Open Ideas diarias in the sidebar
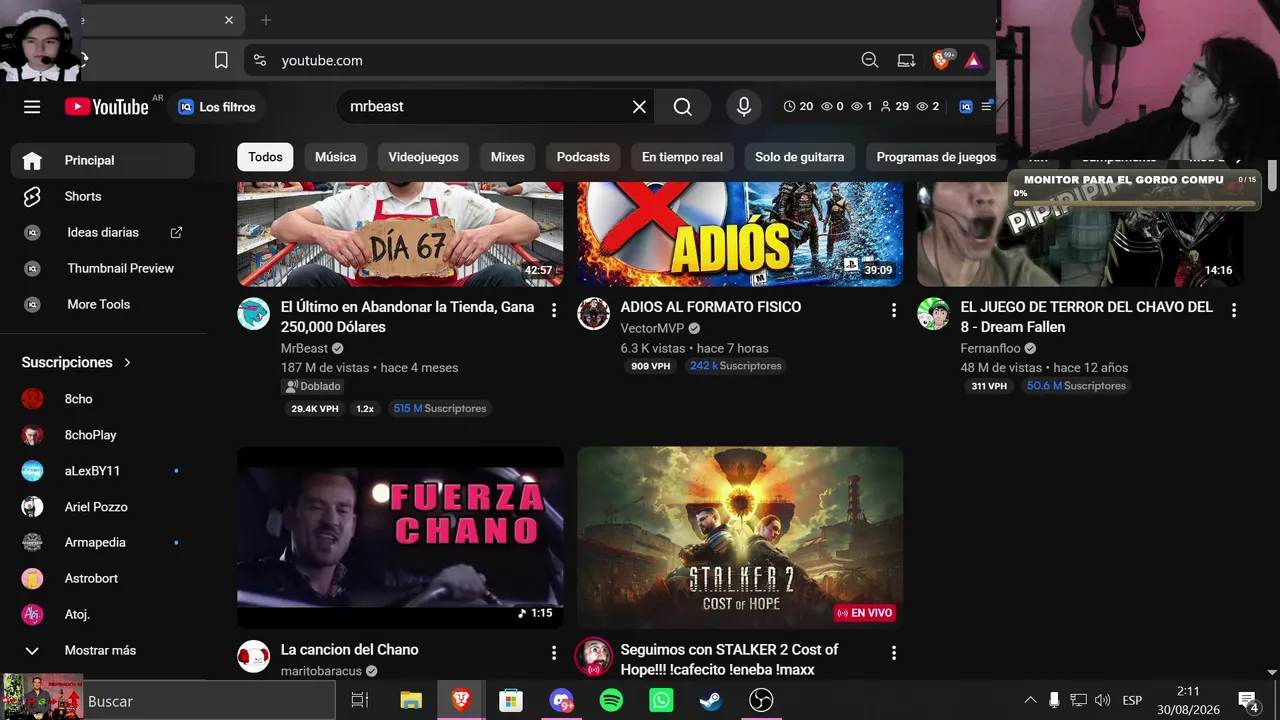 (x=102, y=232)
